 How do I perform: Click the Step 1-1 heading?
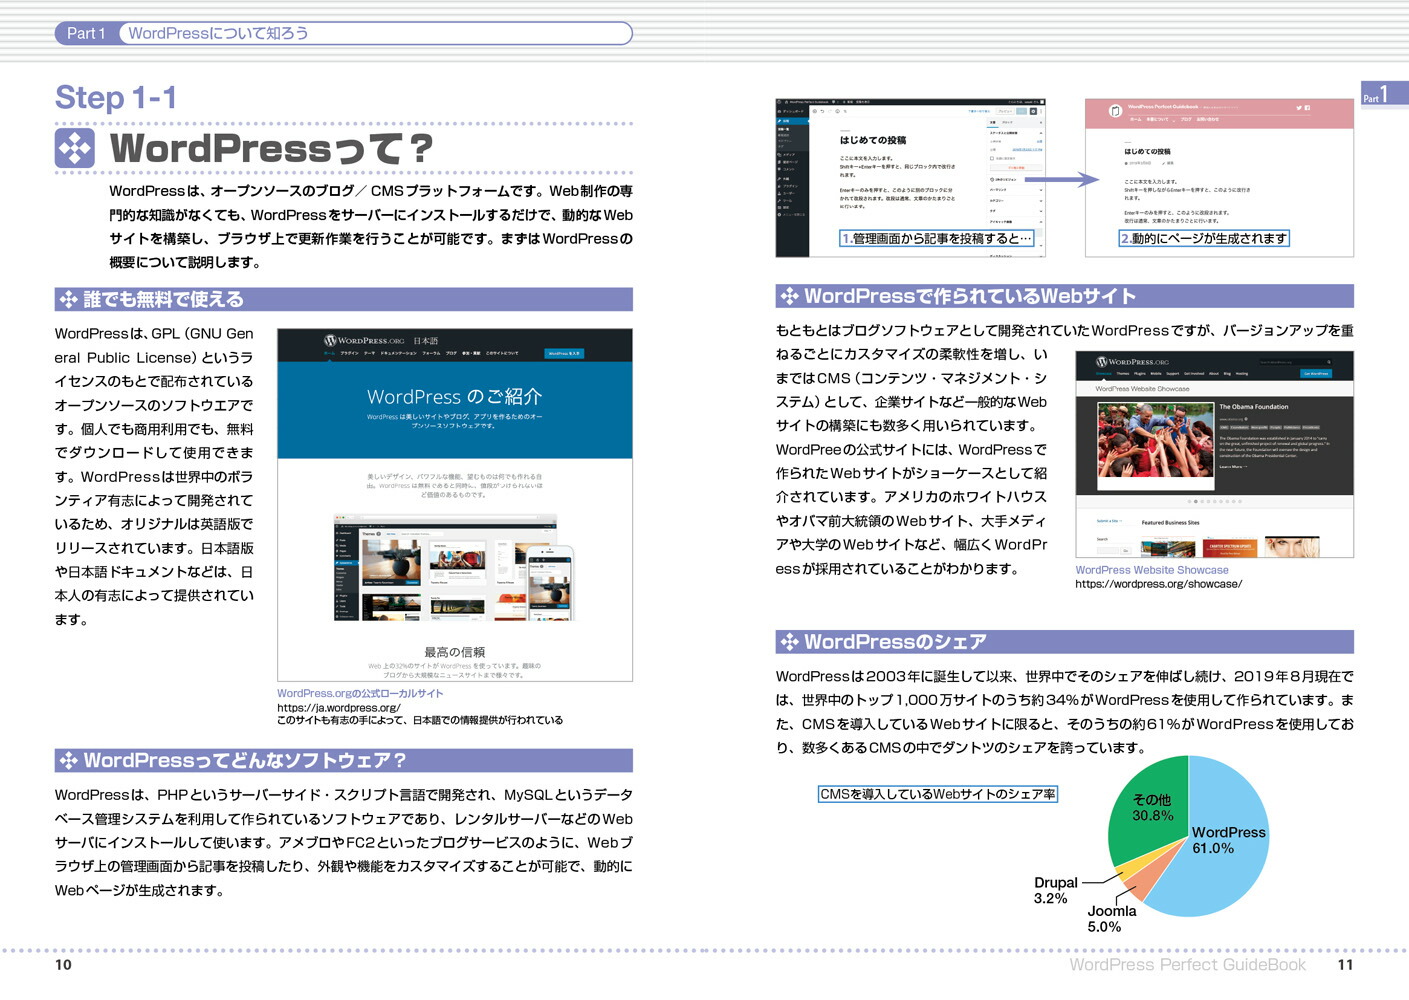pos(115,97)
